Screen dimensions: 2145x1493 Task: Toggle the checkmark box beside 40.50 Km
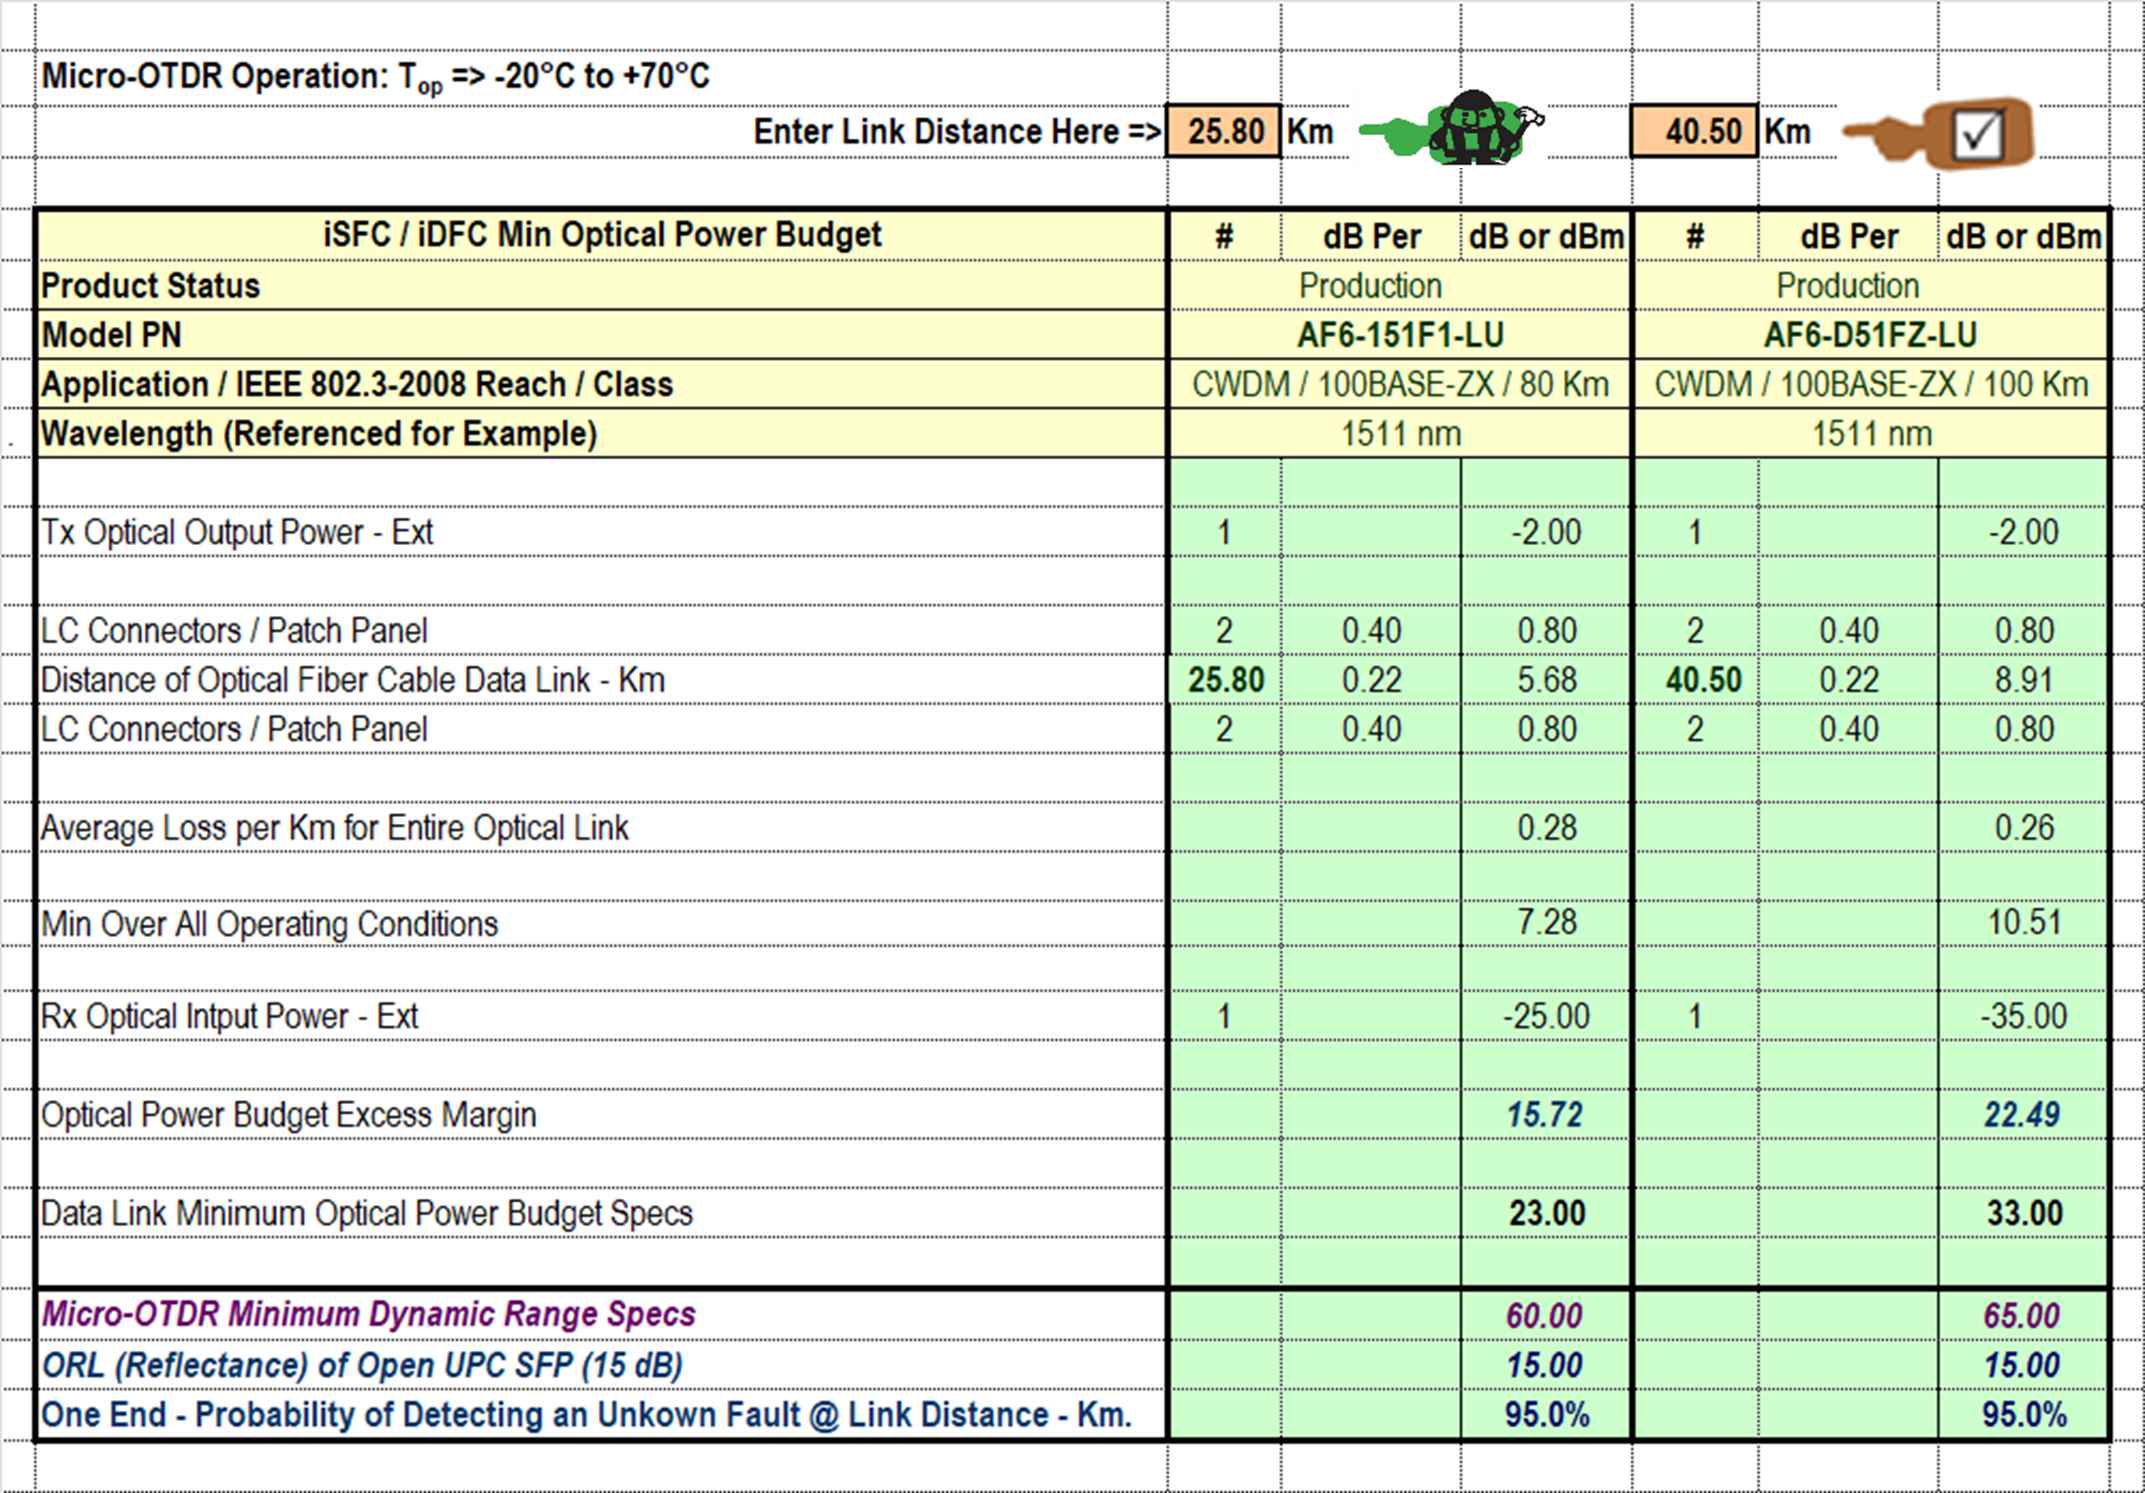pos(1977,133)
